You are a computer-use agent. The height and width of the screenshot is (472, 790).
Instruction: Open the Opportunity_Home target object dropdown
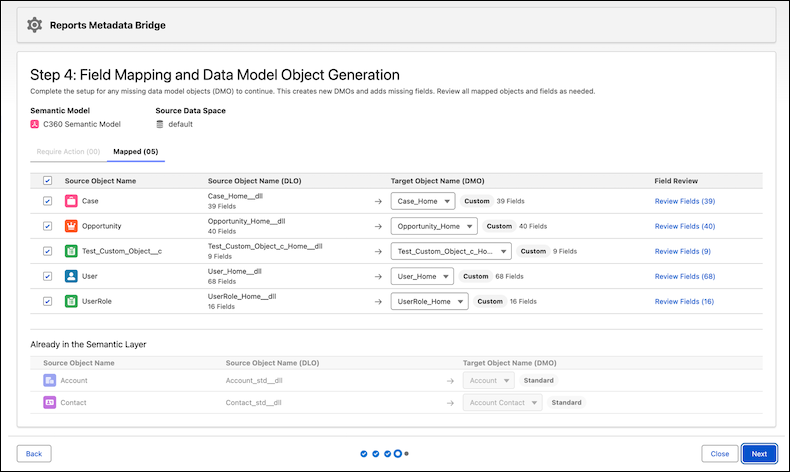pos(434,226)
